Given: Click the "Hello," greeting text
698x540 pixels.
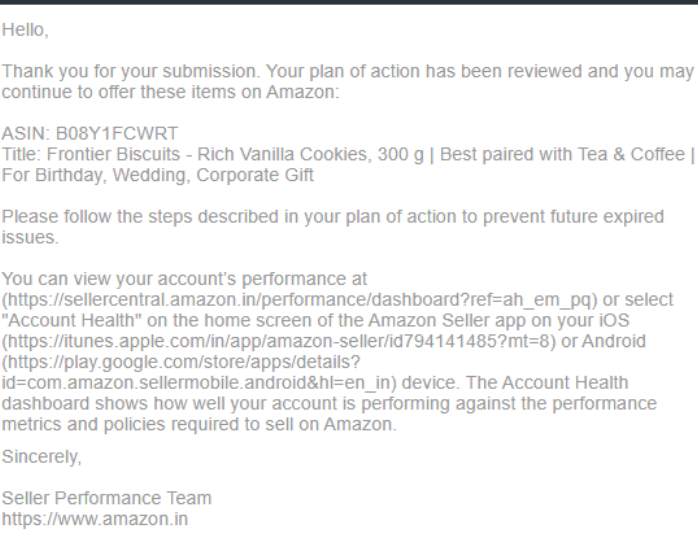Looking at the screenshot, I should 24,33.
